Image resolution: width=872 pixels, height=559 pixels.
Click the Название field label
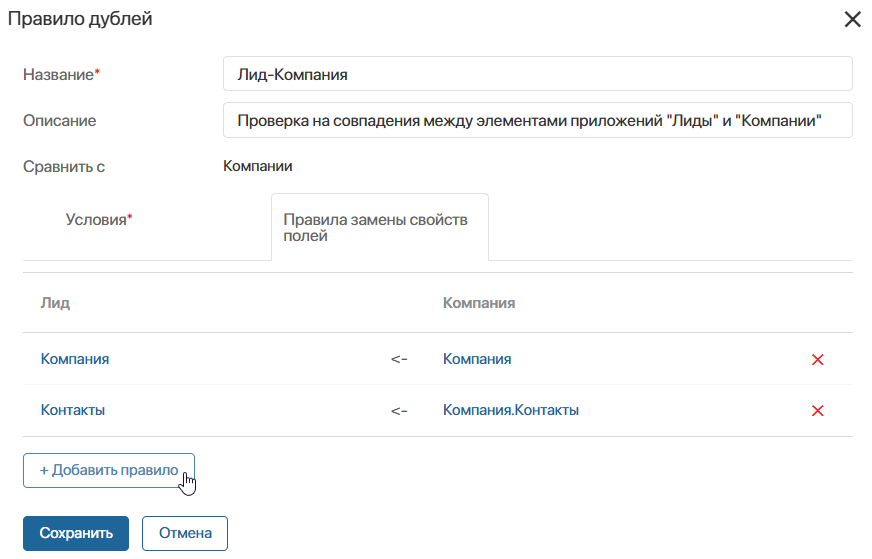pyautogui.click(x=61, y=74)
